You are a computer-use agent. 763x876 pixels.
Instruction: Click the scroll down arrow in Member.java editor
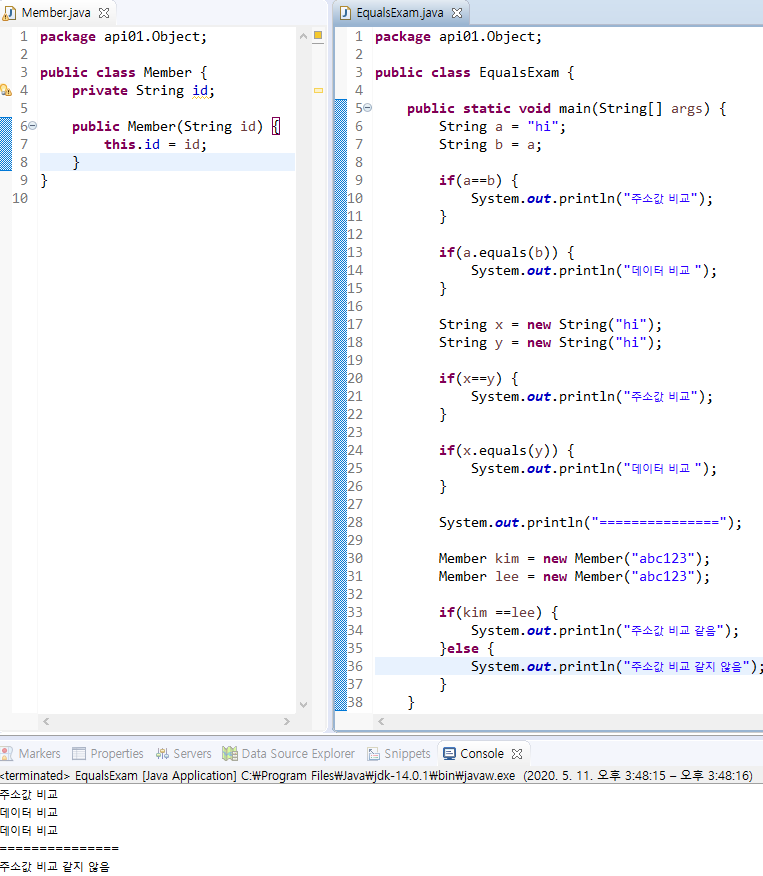coord(303,704)
